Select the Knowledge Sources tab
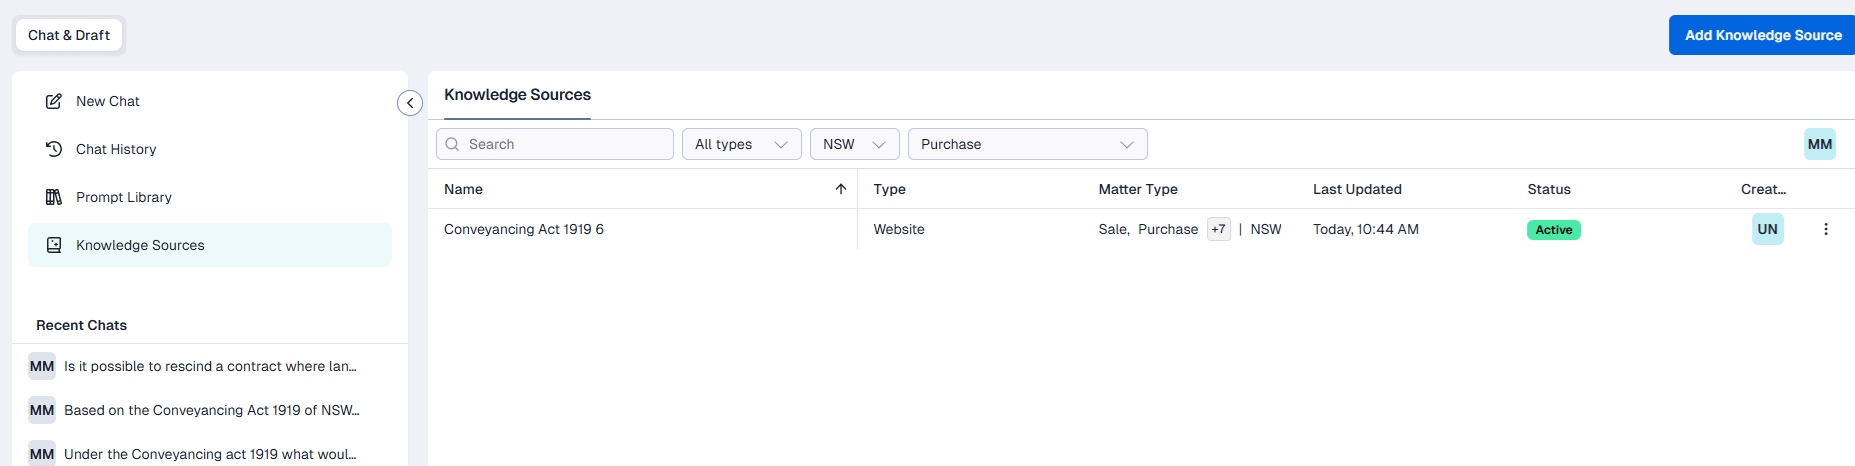This screenshot has width=1855, height=466. pos(517,95)
